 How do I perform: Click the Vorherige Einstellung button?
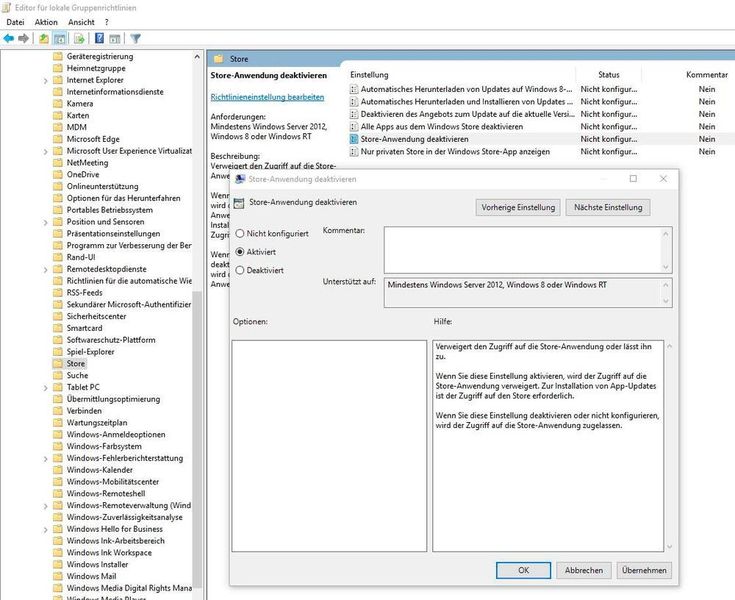pyautogui.click(x=518, y=207)
